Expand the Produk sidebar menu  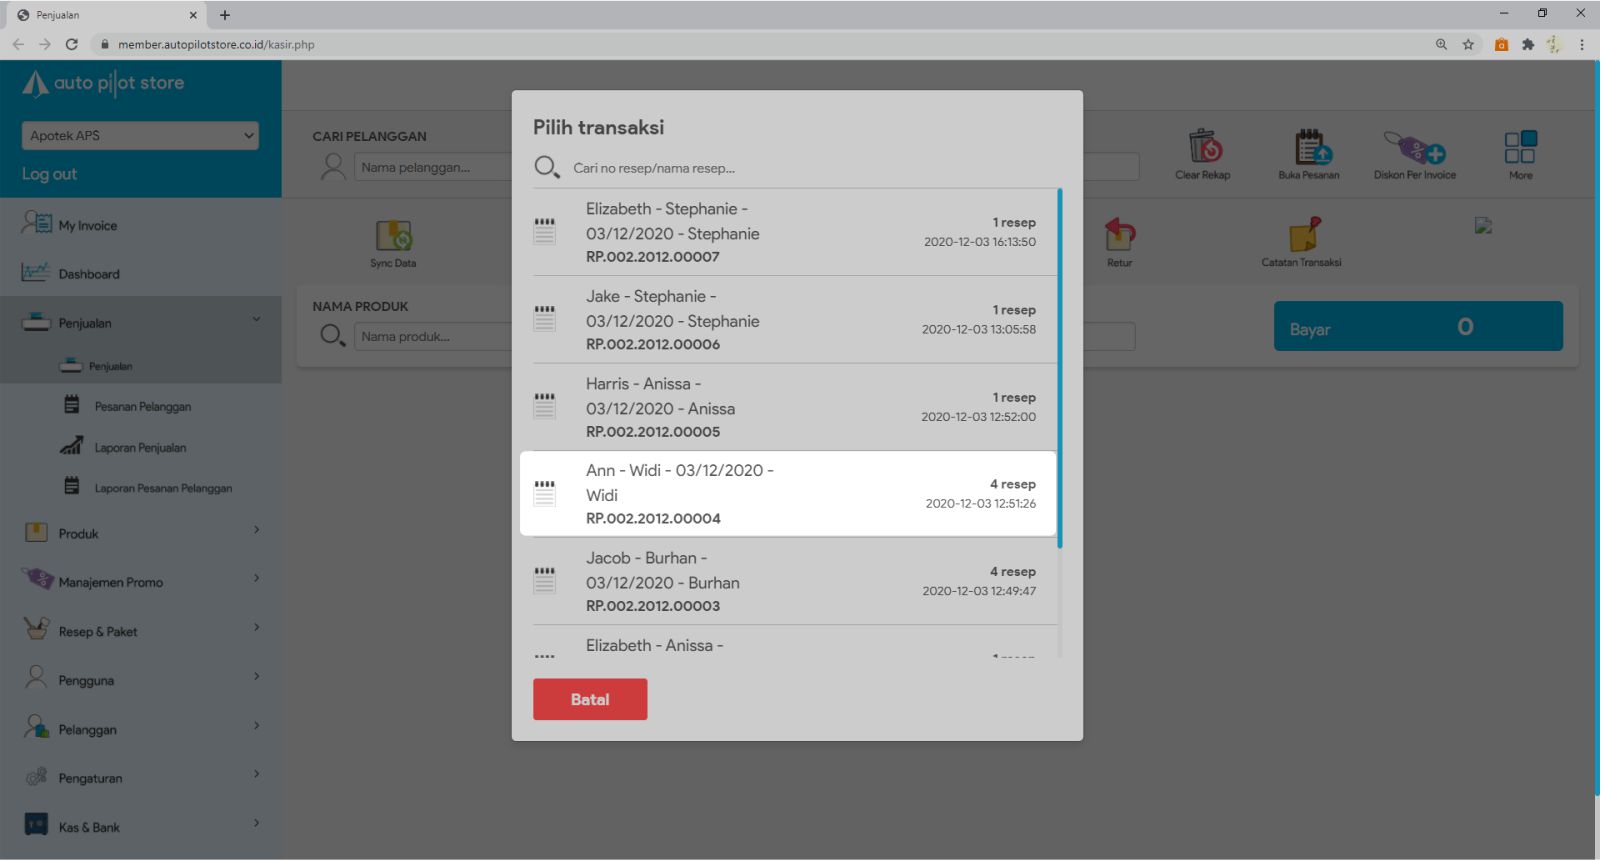pyautogui.click(x=140, y=533)
